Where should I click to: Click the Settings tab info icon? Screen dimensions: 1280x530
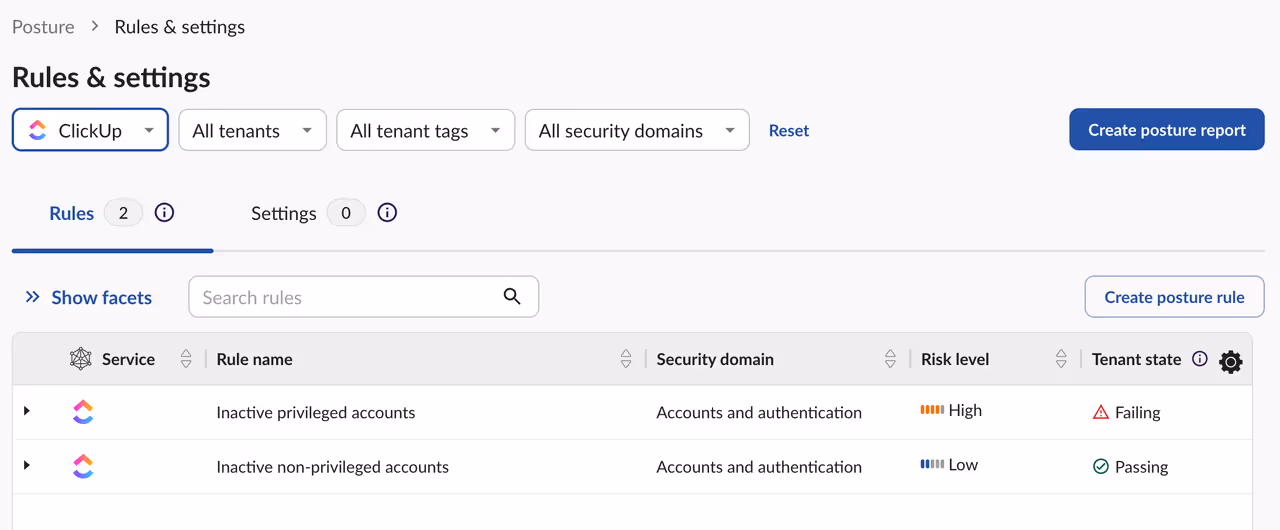coord(388,213)
